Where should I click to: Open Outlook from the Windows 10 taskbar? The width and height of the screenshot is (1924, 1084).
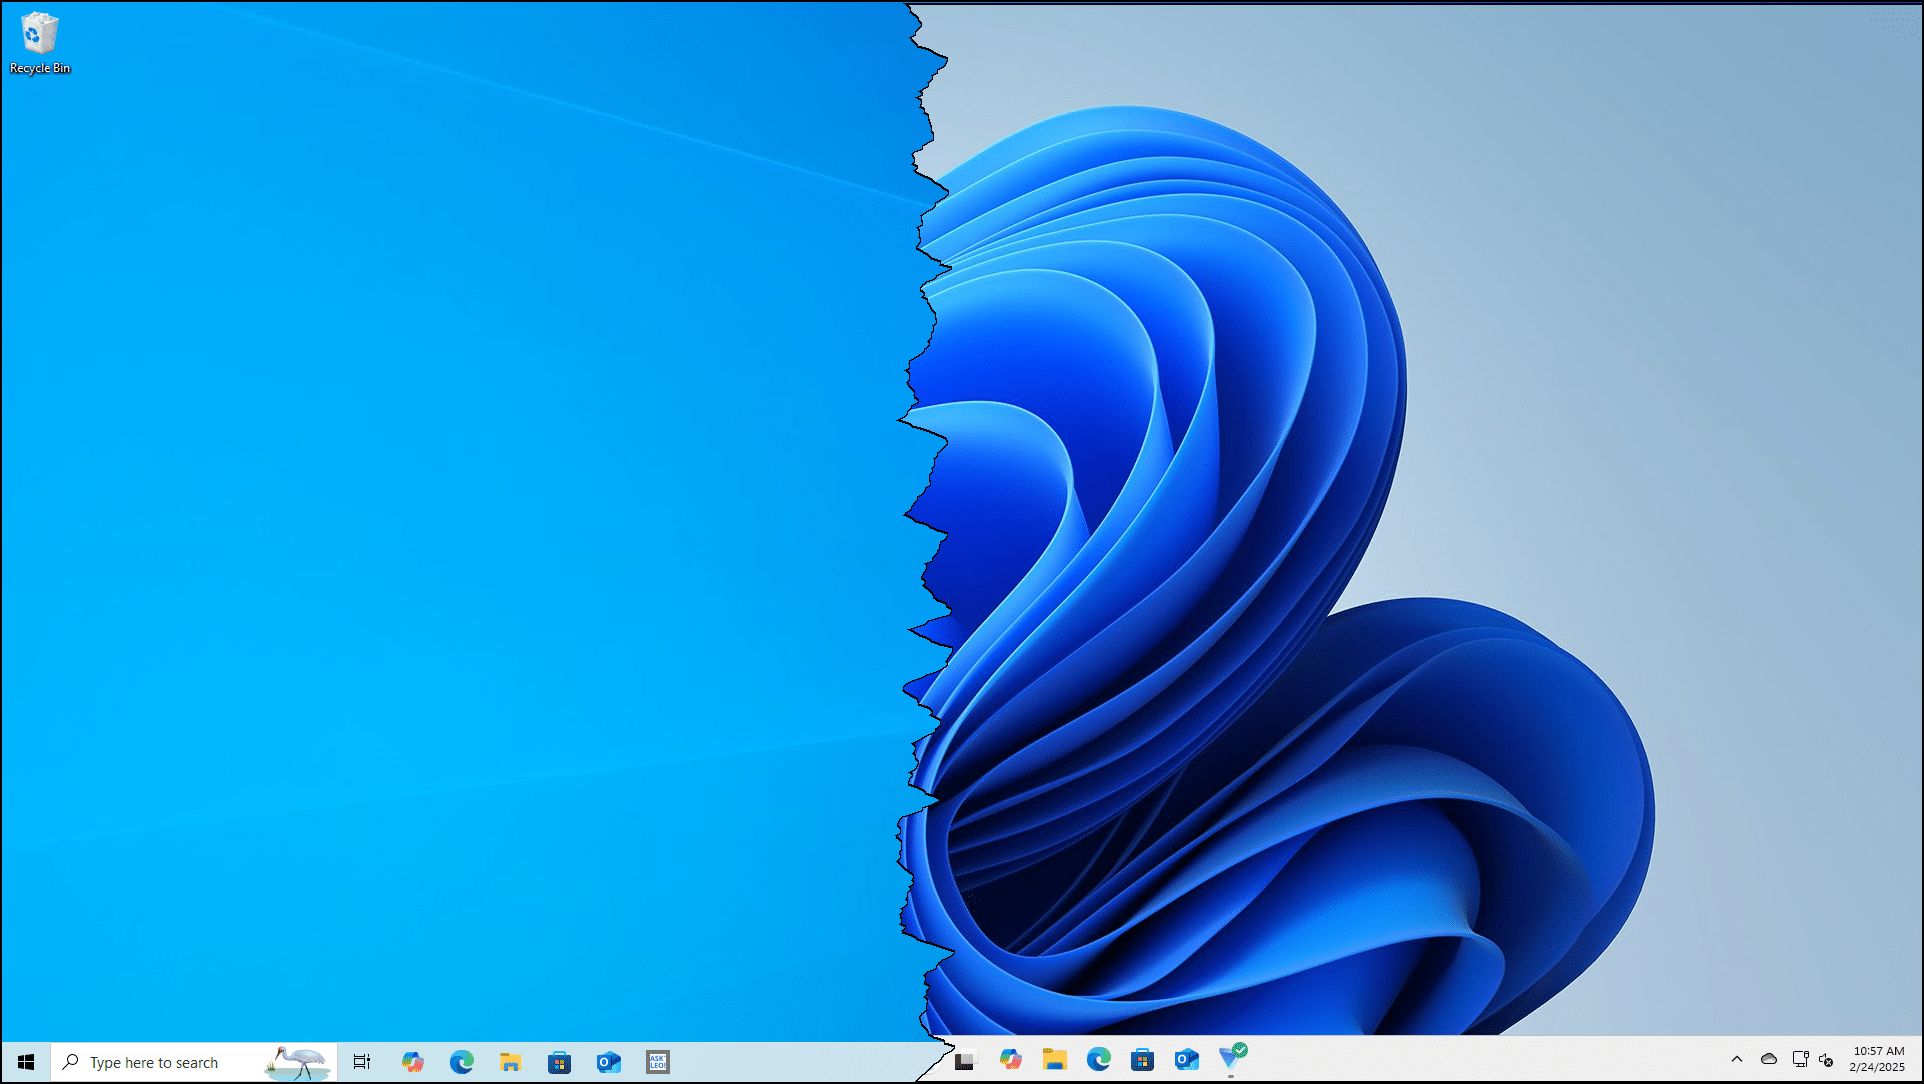click(608, 1061)
